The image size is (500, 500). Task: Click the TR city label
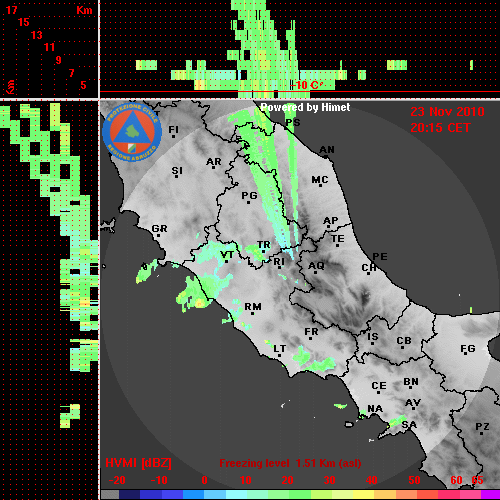point(264,245)
